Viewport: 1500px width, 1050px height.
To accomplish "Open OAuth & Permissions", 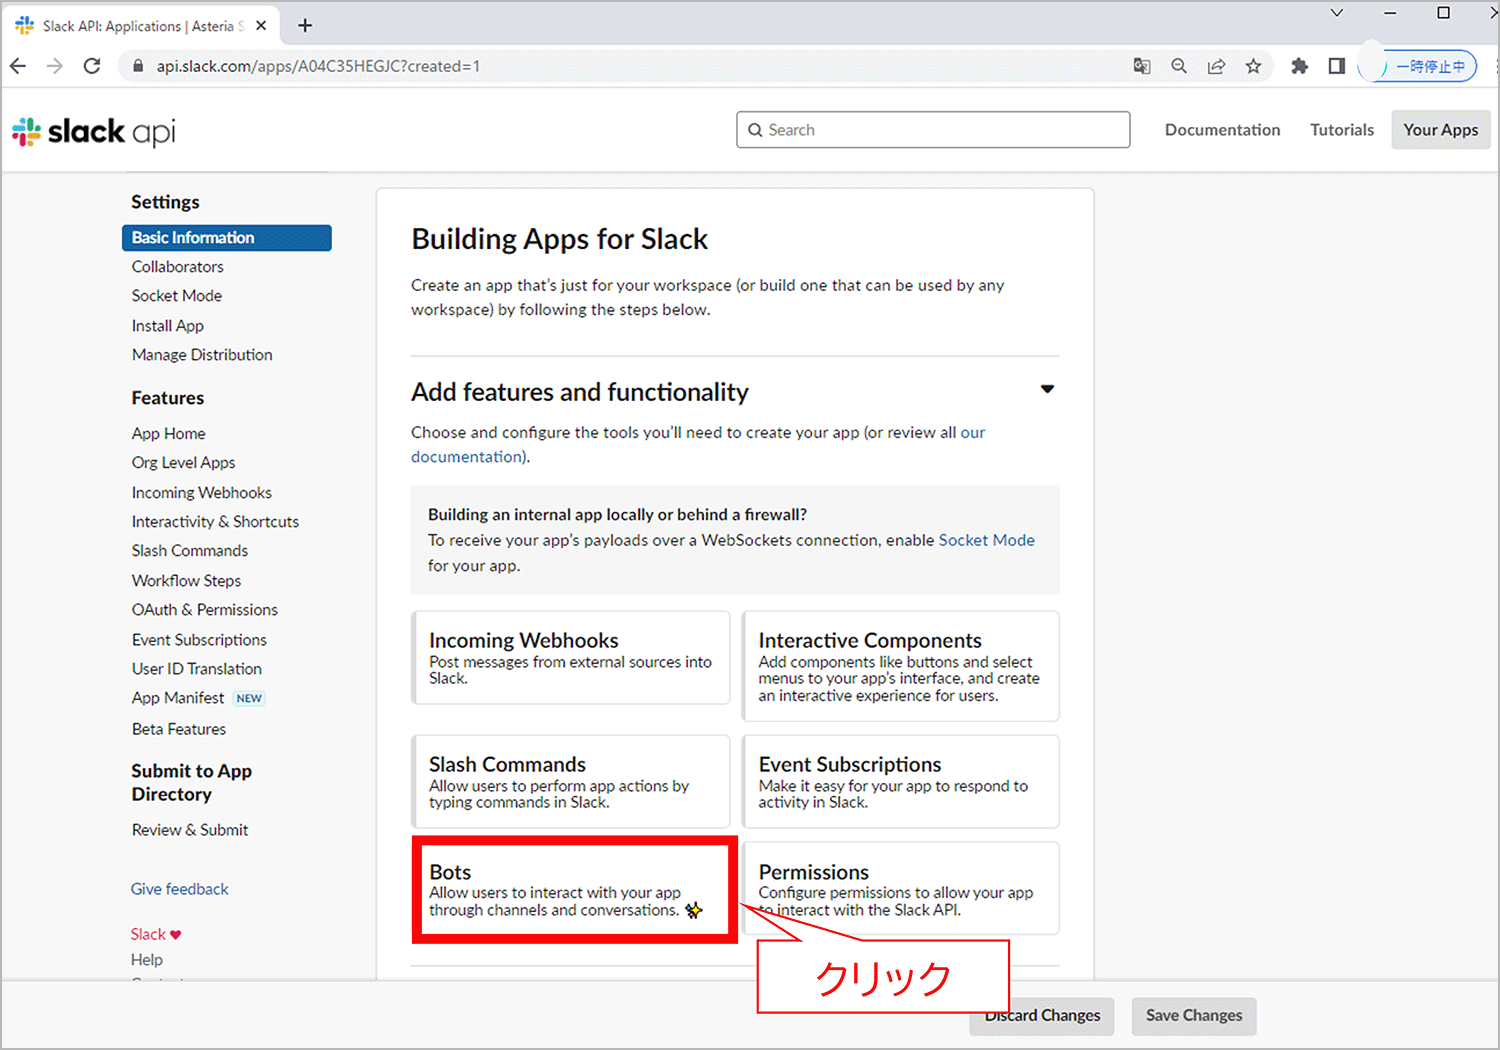I will (x=205, y=610).
